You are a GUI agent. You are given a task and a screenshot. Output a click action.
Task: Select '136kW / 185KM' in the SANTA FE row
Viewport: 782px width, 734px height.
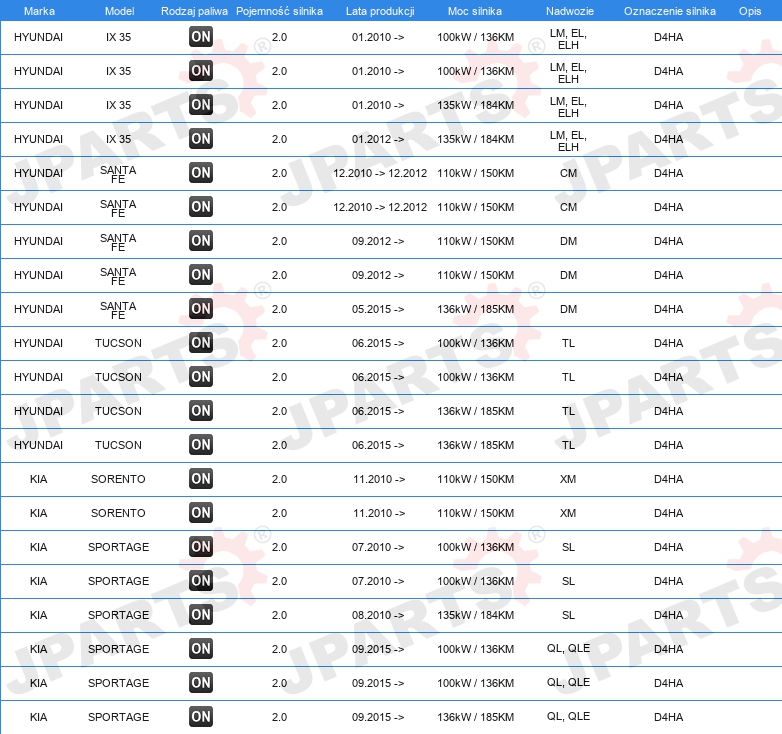(476, 309)
